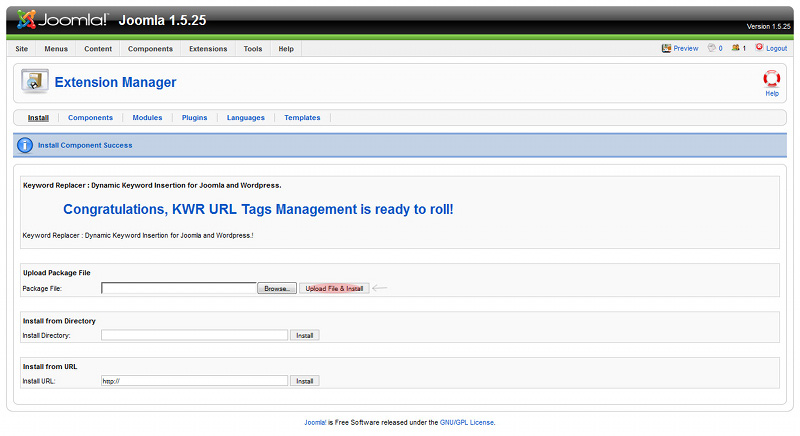Click Install button for Install URL
The image size is (800, 436).
pyautogui.click(x=305, y=381)
